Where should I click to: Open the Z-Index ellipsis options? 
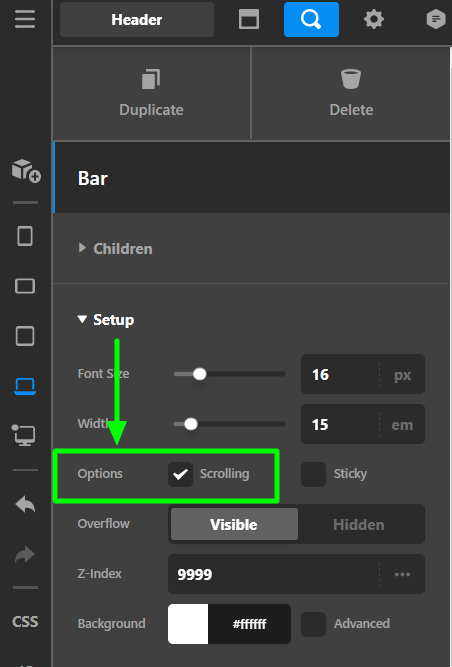point(402,574)
